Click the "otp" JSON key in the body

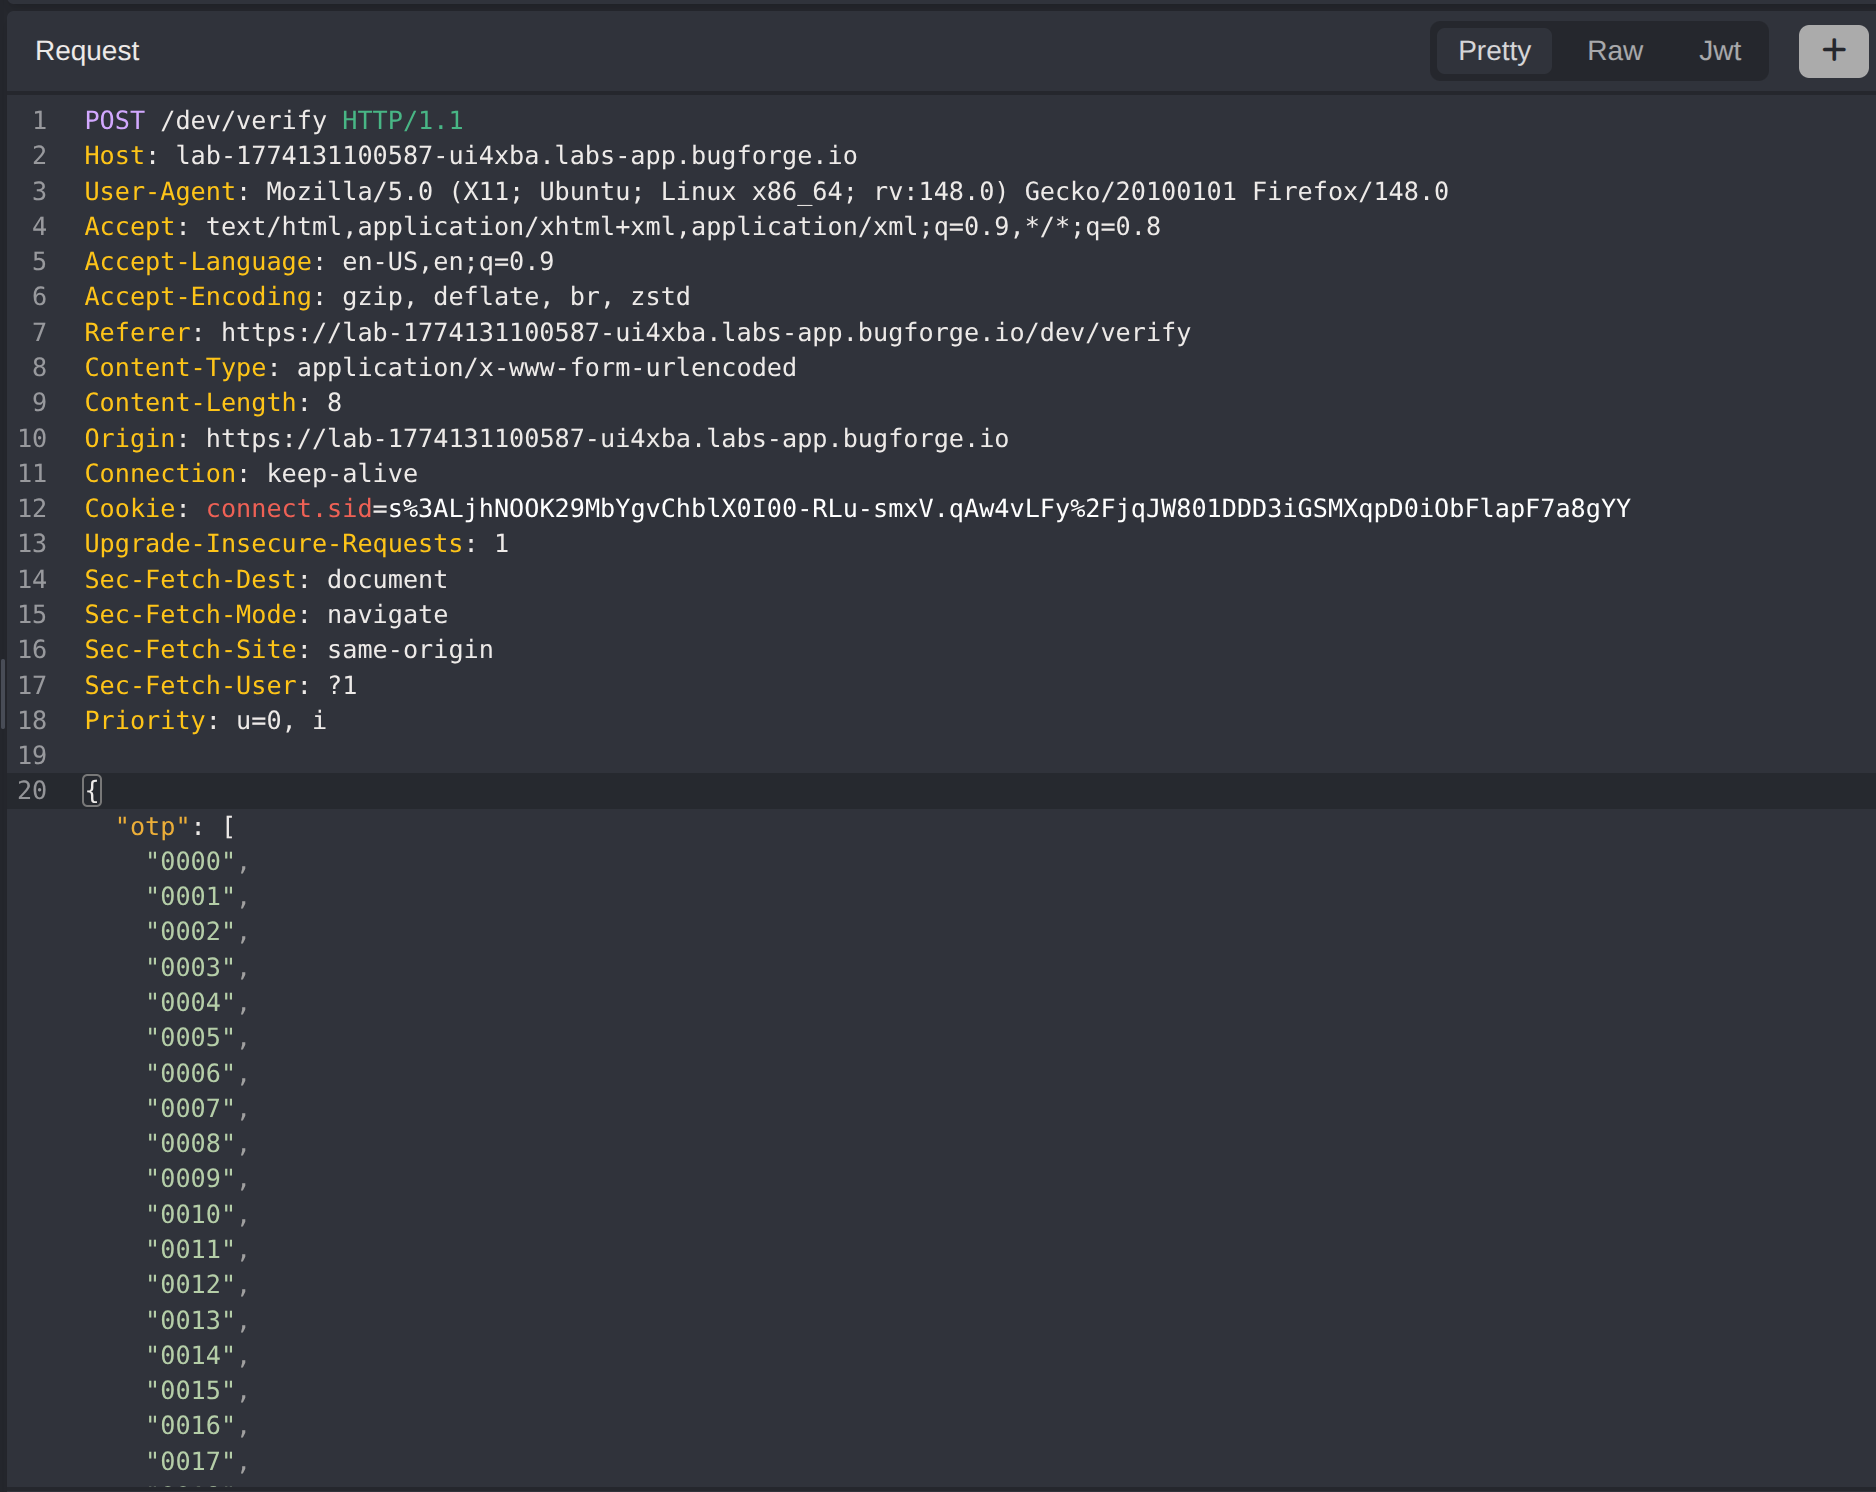pos(153,826)
